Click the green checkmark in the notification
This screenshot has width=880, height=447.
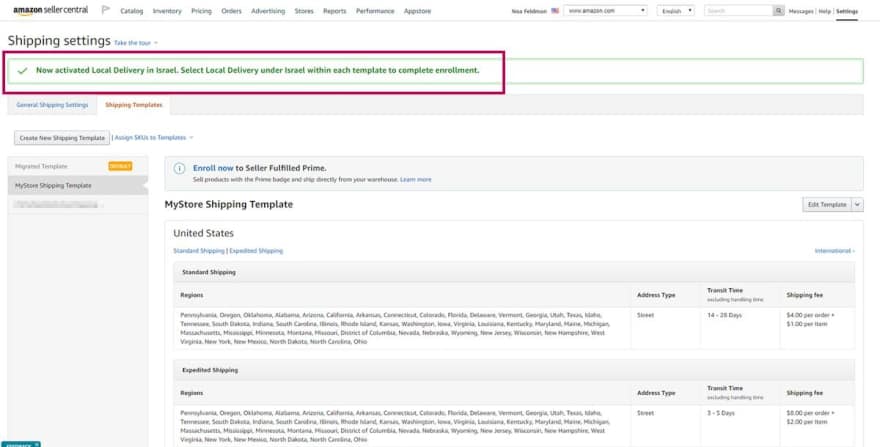[22, 71]
